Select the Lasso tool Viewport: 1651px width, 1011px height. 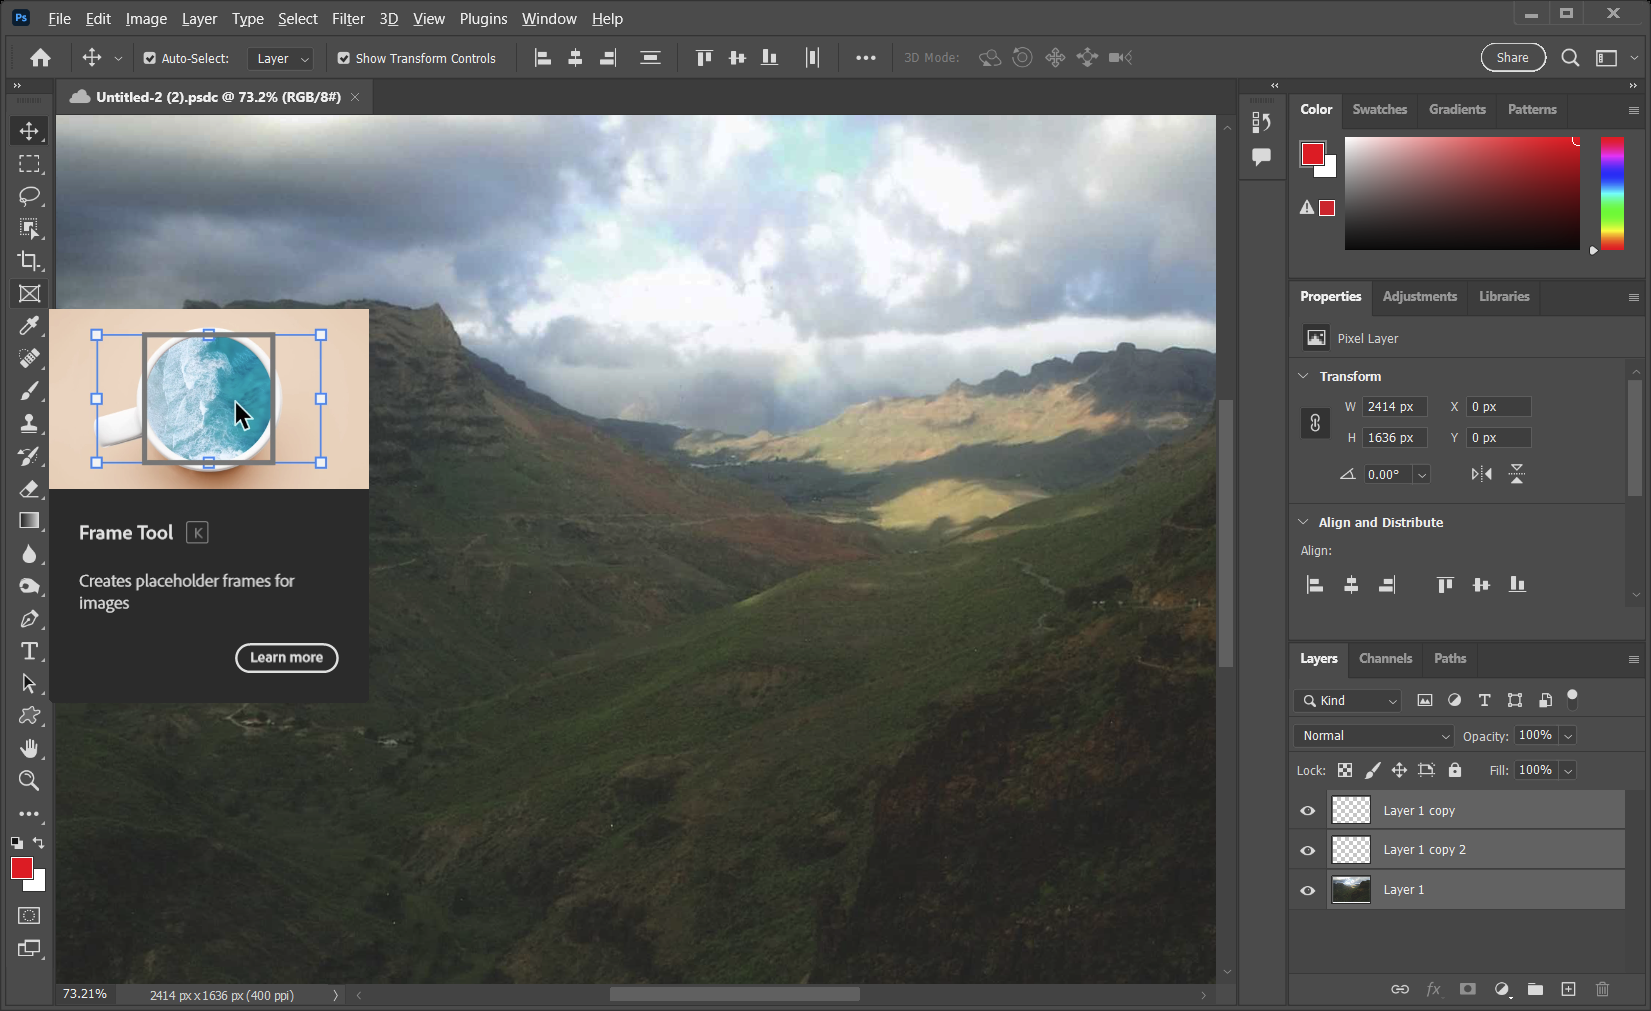pyautogui.click(x=29, y=196)
